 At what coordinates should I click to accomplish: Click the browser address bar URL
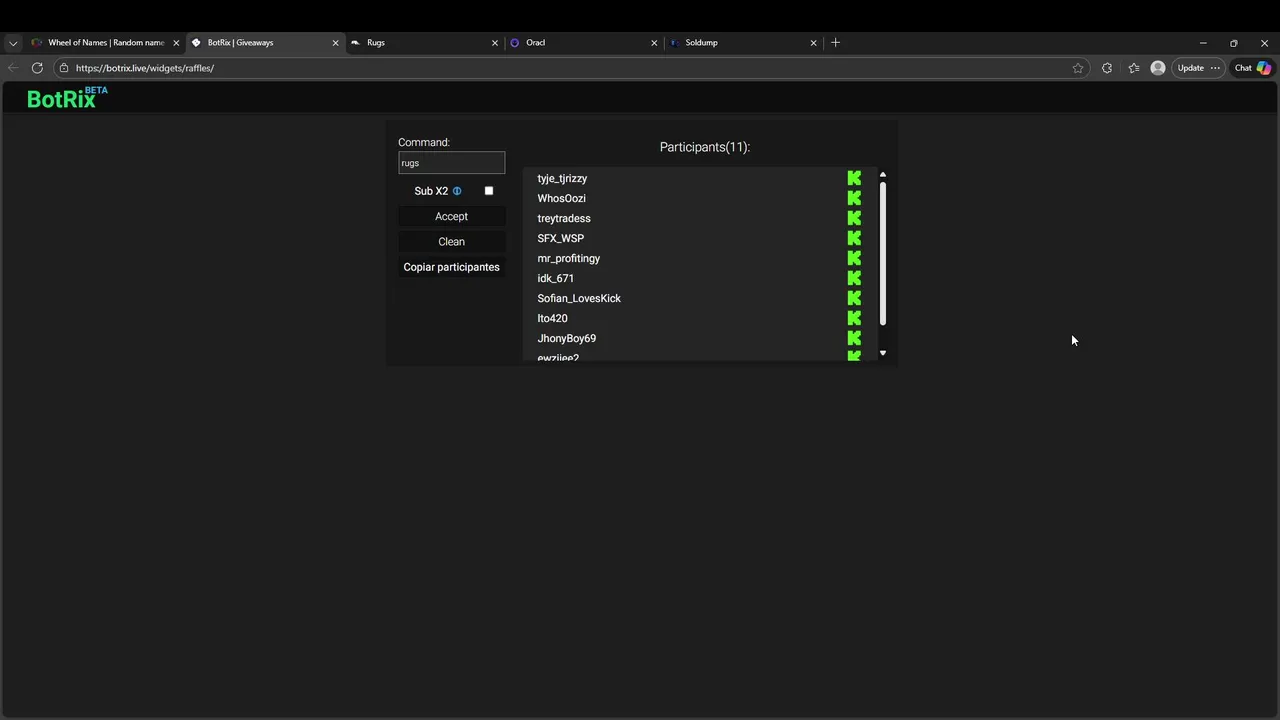[x=145, y=68]
